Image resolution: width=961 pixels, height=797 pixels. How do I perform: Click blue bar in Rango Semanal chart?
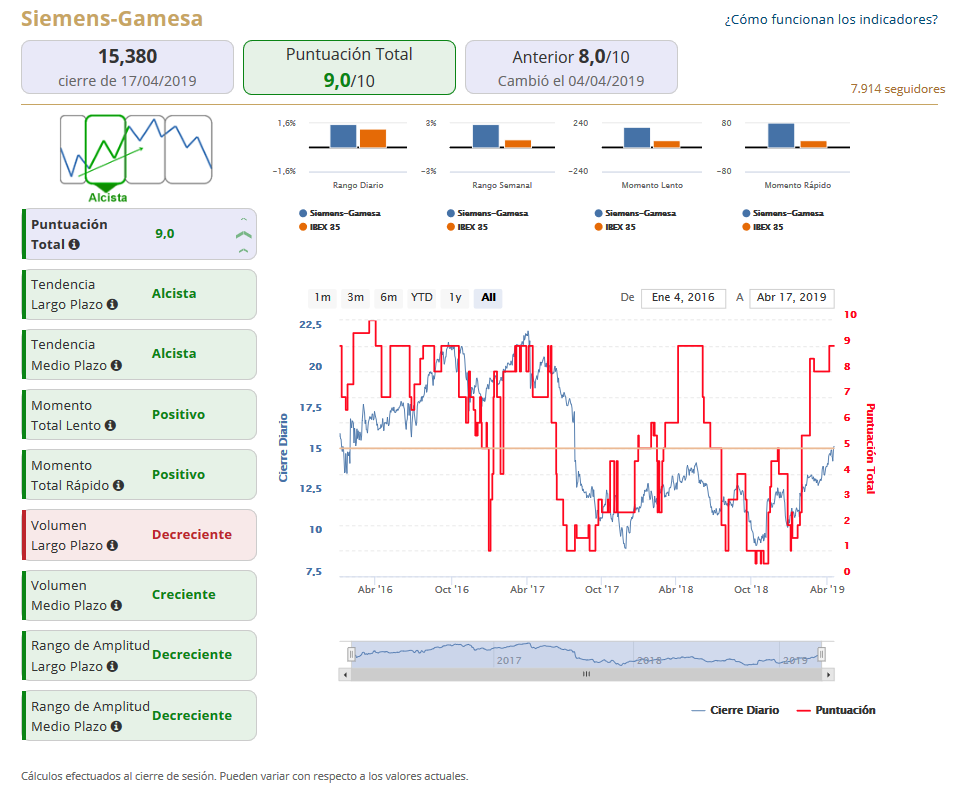pos(485,136)
